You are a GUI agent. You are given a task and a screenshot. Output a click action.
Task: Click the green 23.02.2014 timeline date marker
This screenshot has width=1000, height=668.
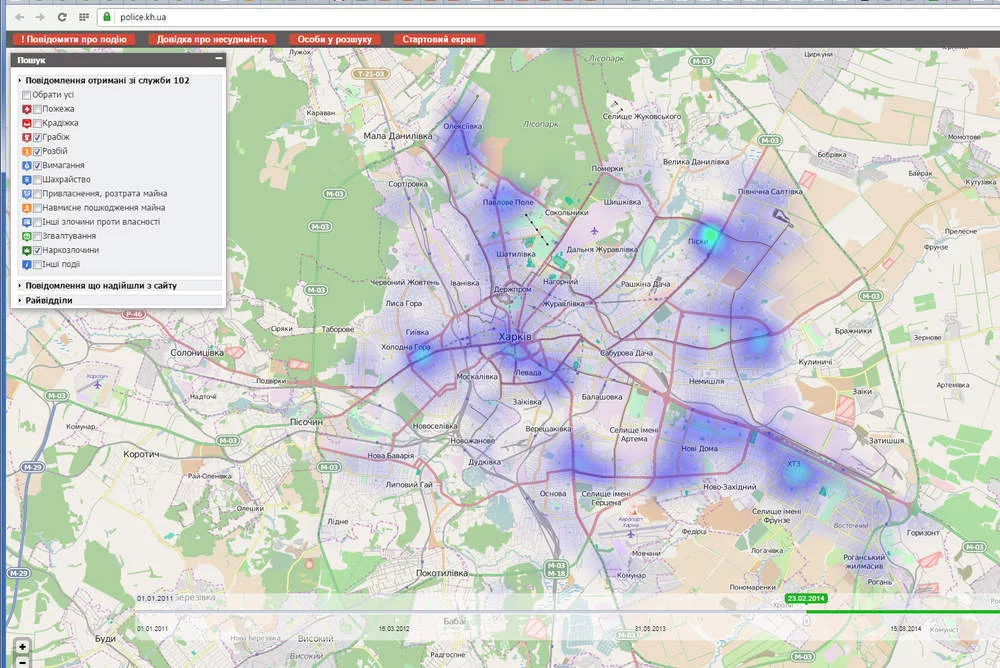(x=806, y=598)
